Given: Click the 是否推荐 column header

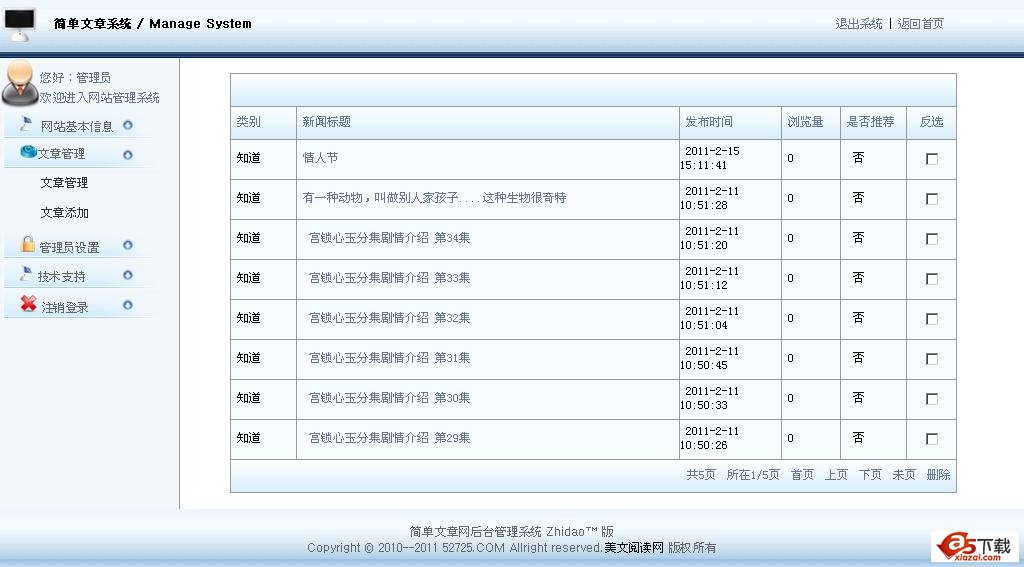Looking at the screenshot, I should tap(871, 122).
